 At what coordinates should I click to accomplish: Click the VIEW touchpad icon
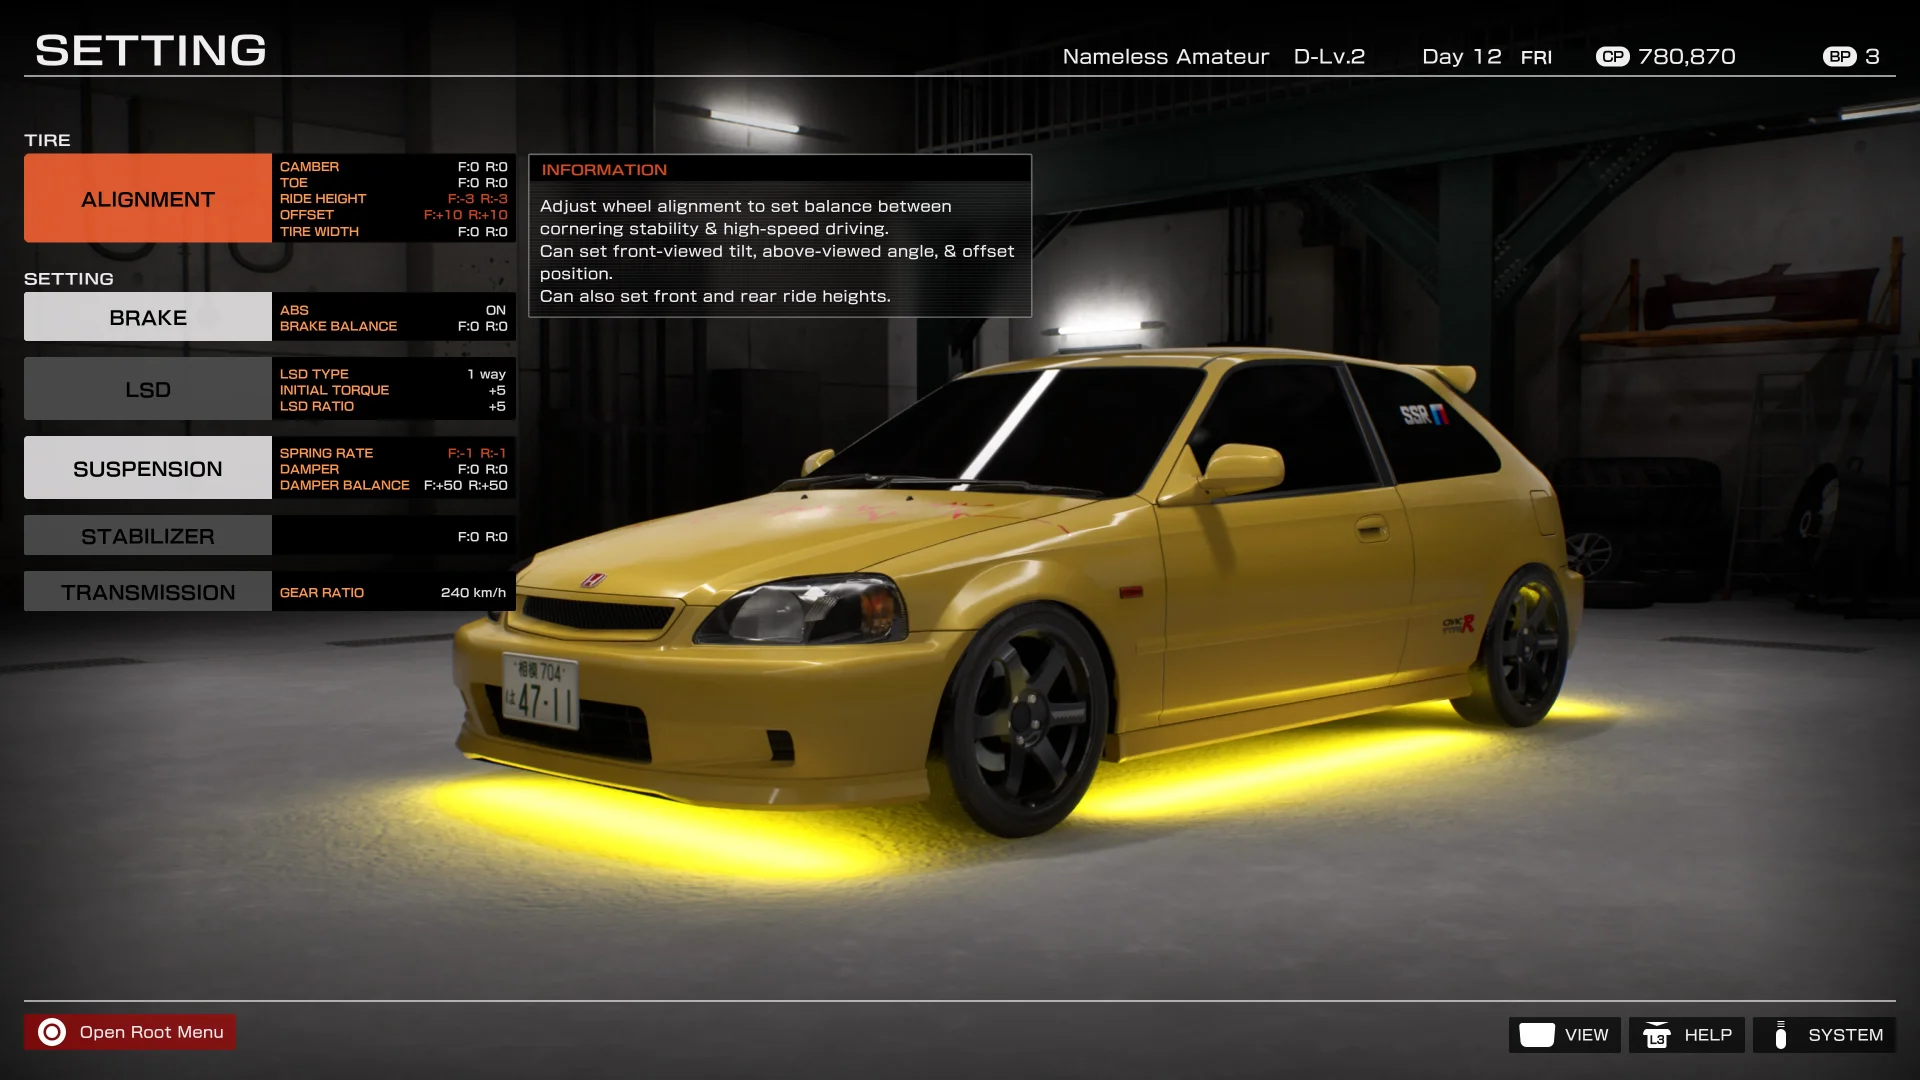pos(1536,1035)
